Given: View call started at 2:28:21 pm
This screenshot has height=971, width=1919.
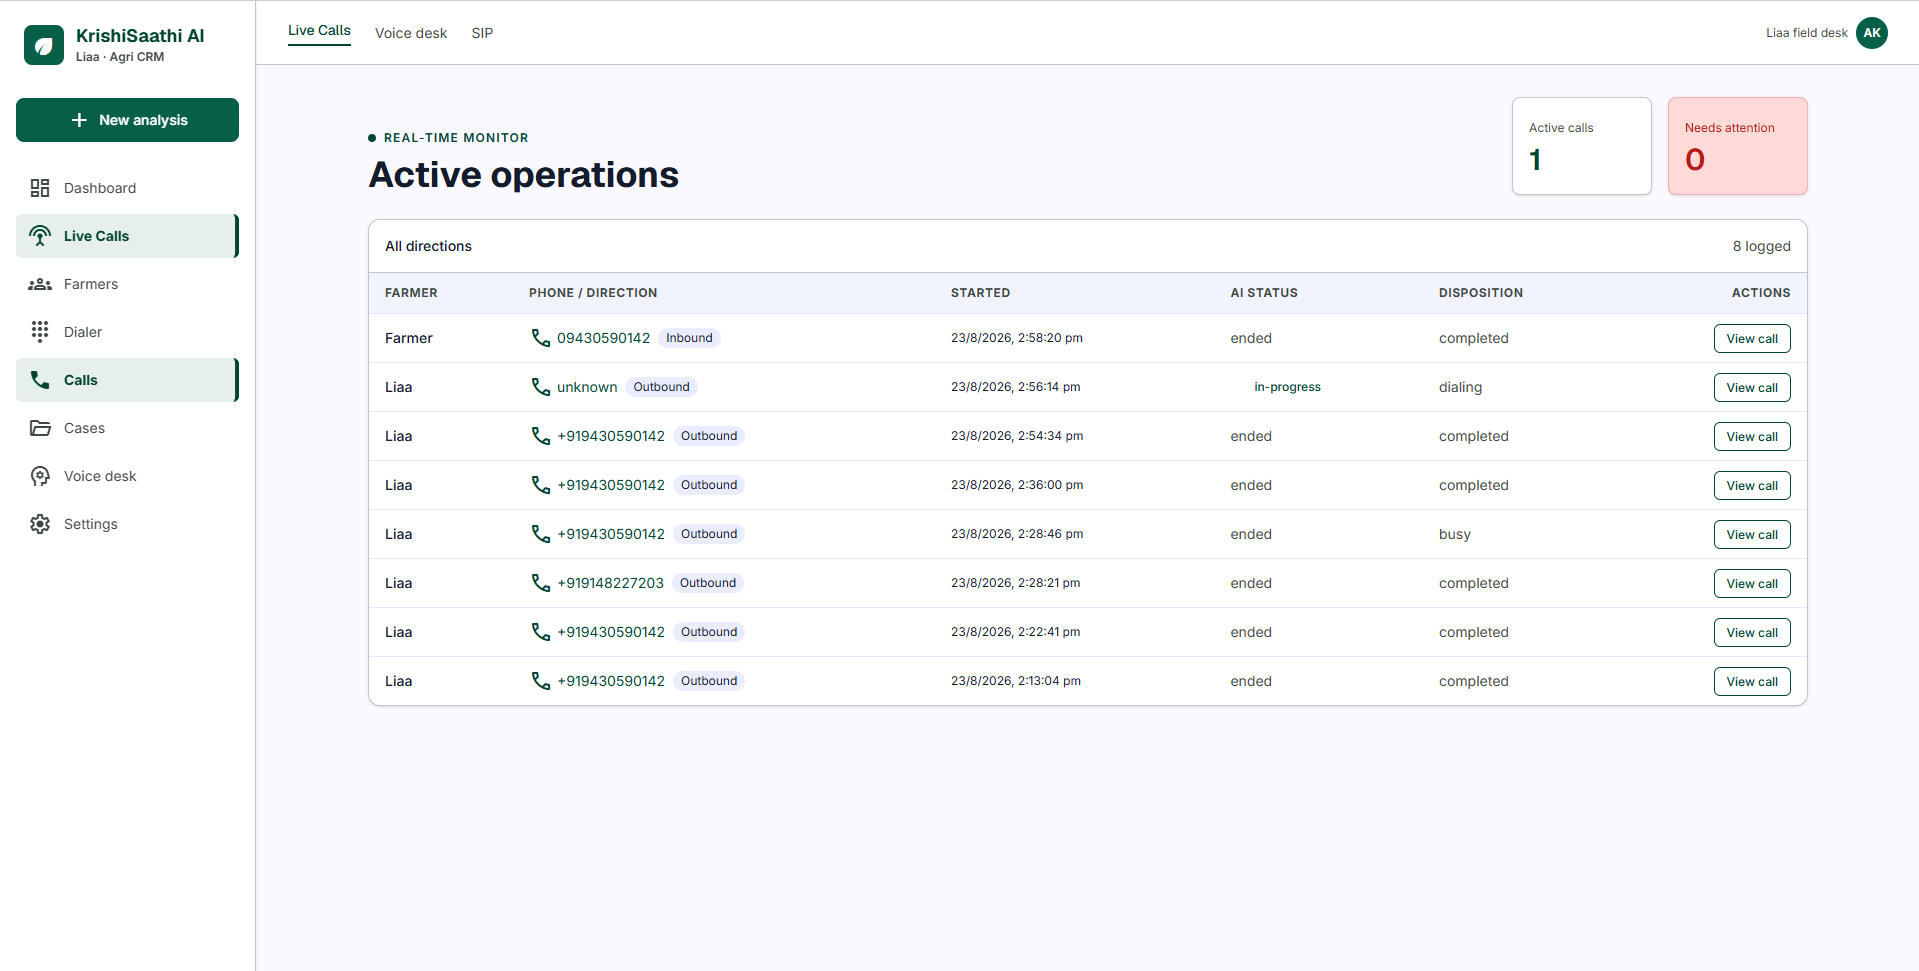Looking at the screenshot, I should (1752, 584).
